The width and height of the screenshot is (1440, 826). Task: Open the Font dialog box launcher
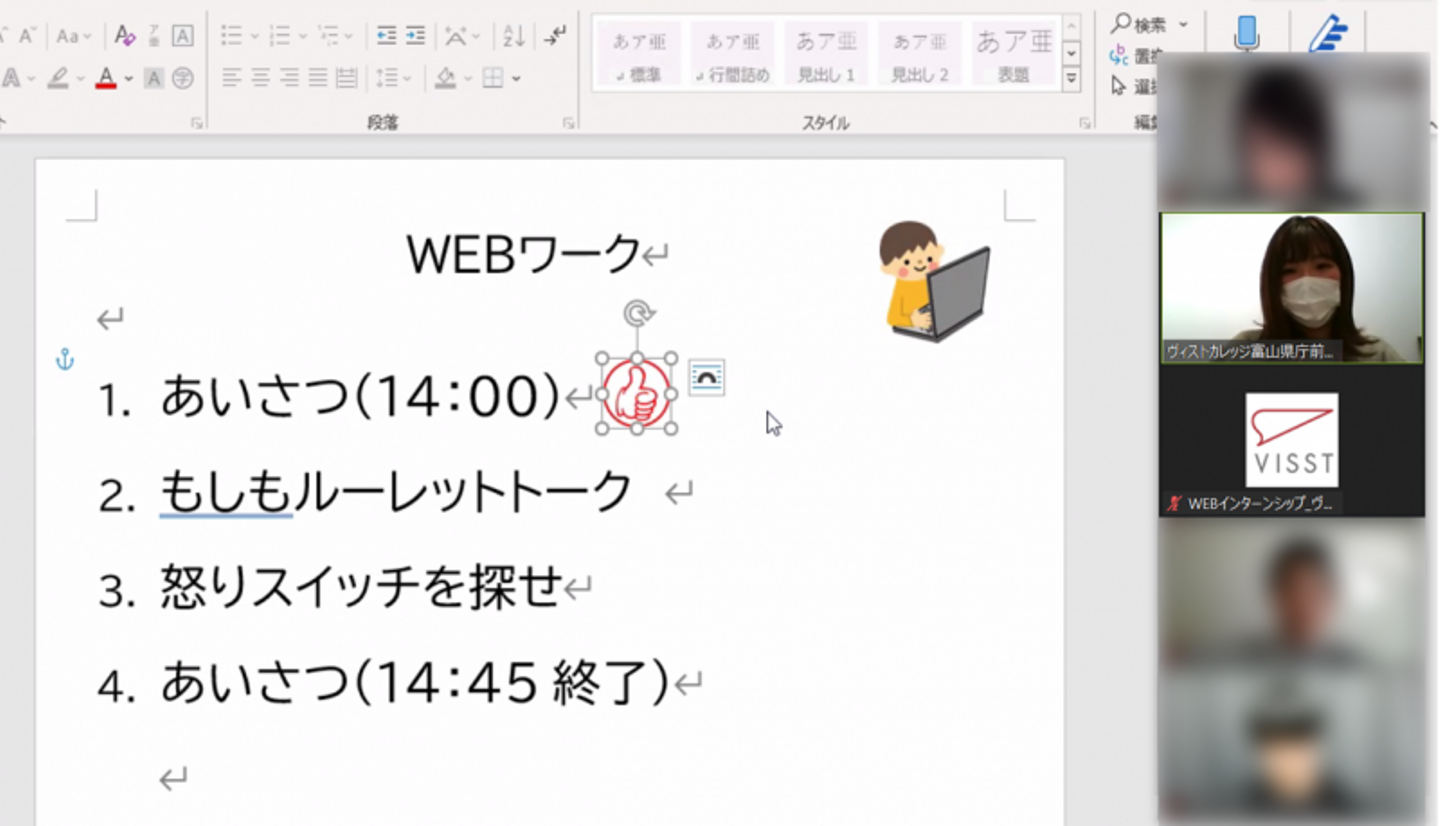point(197,123)
